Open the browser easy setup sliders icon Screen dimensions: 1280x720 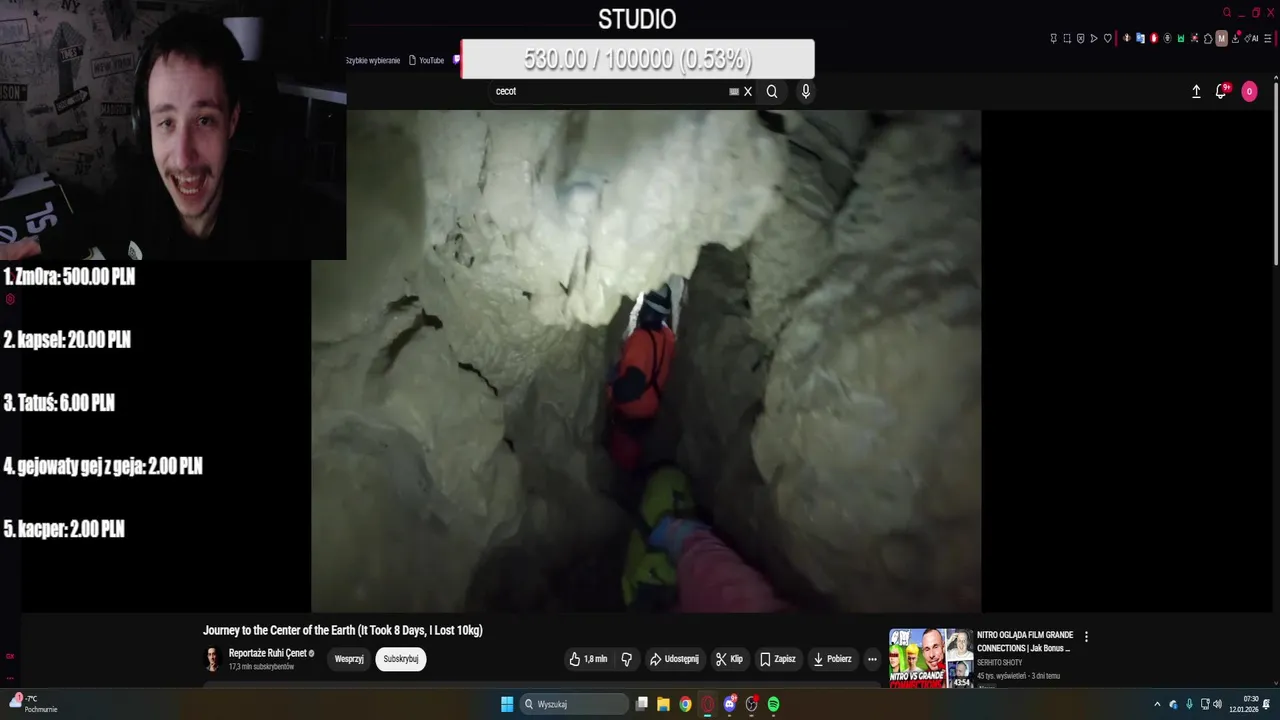[x=1268, y=38]
